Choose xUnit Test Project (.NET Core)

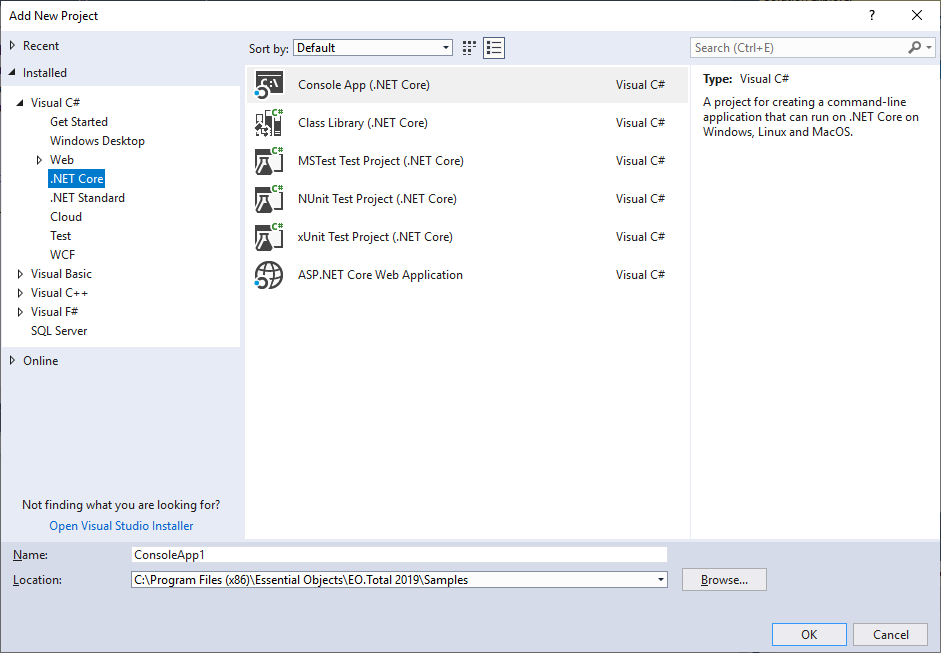[x=467, y=236]
